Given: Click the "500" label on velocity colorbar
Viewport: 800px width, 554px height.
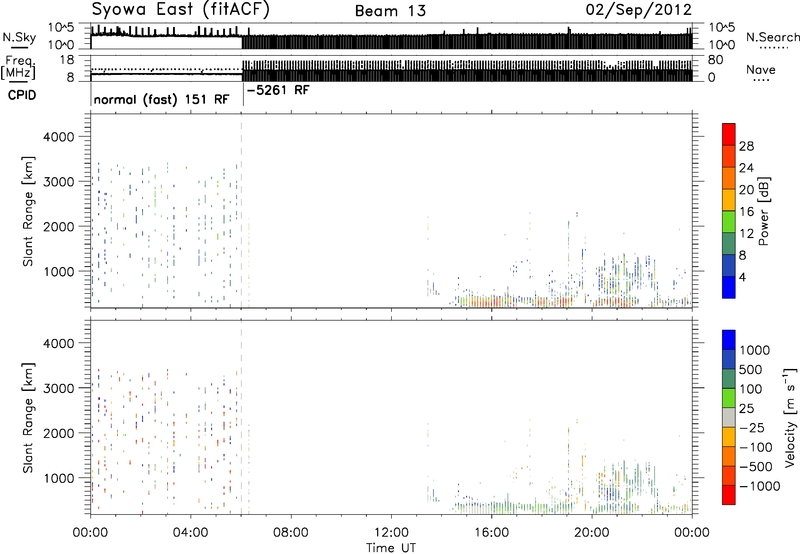Looking at the screenshot, I should click(751, 370).
